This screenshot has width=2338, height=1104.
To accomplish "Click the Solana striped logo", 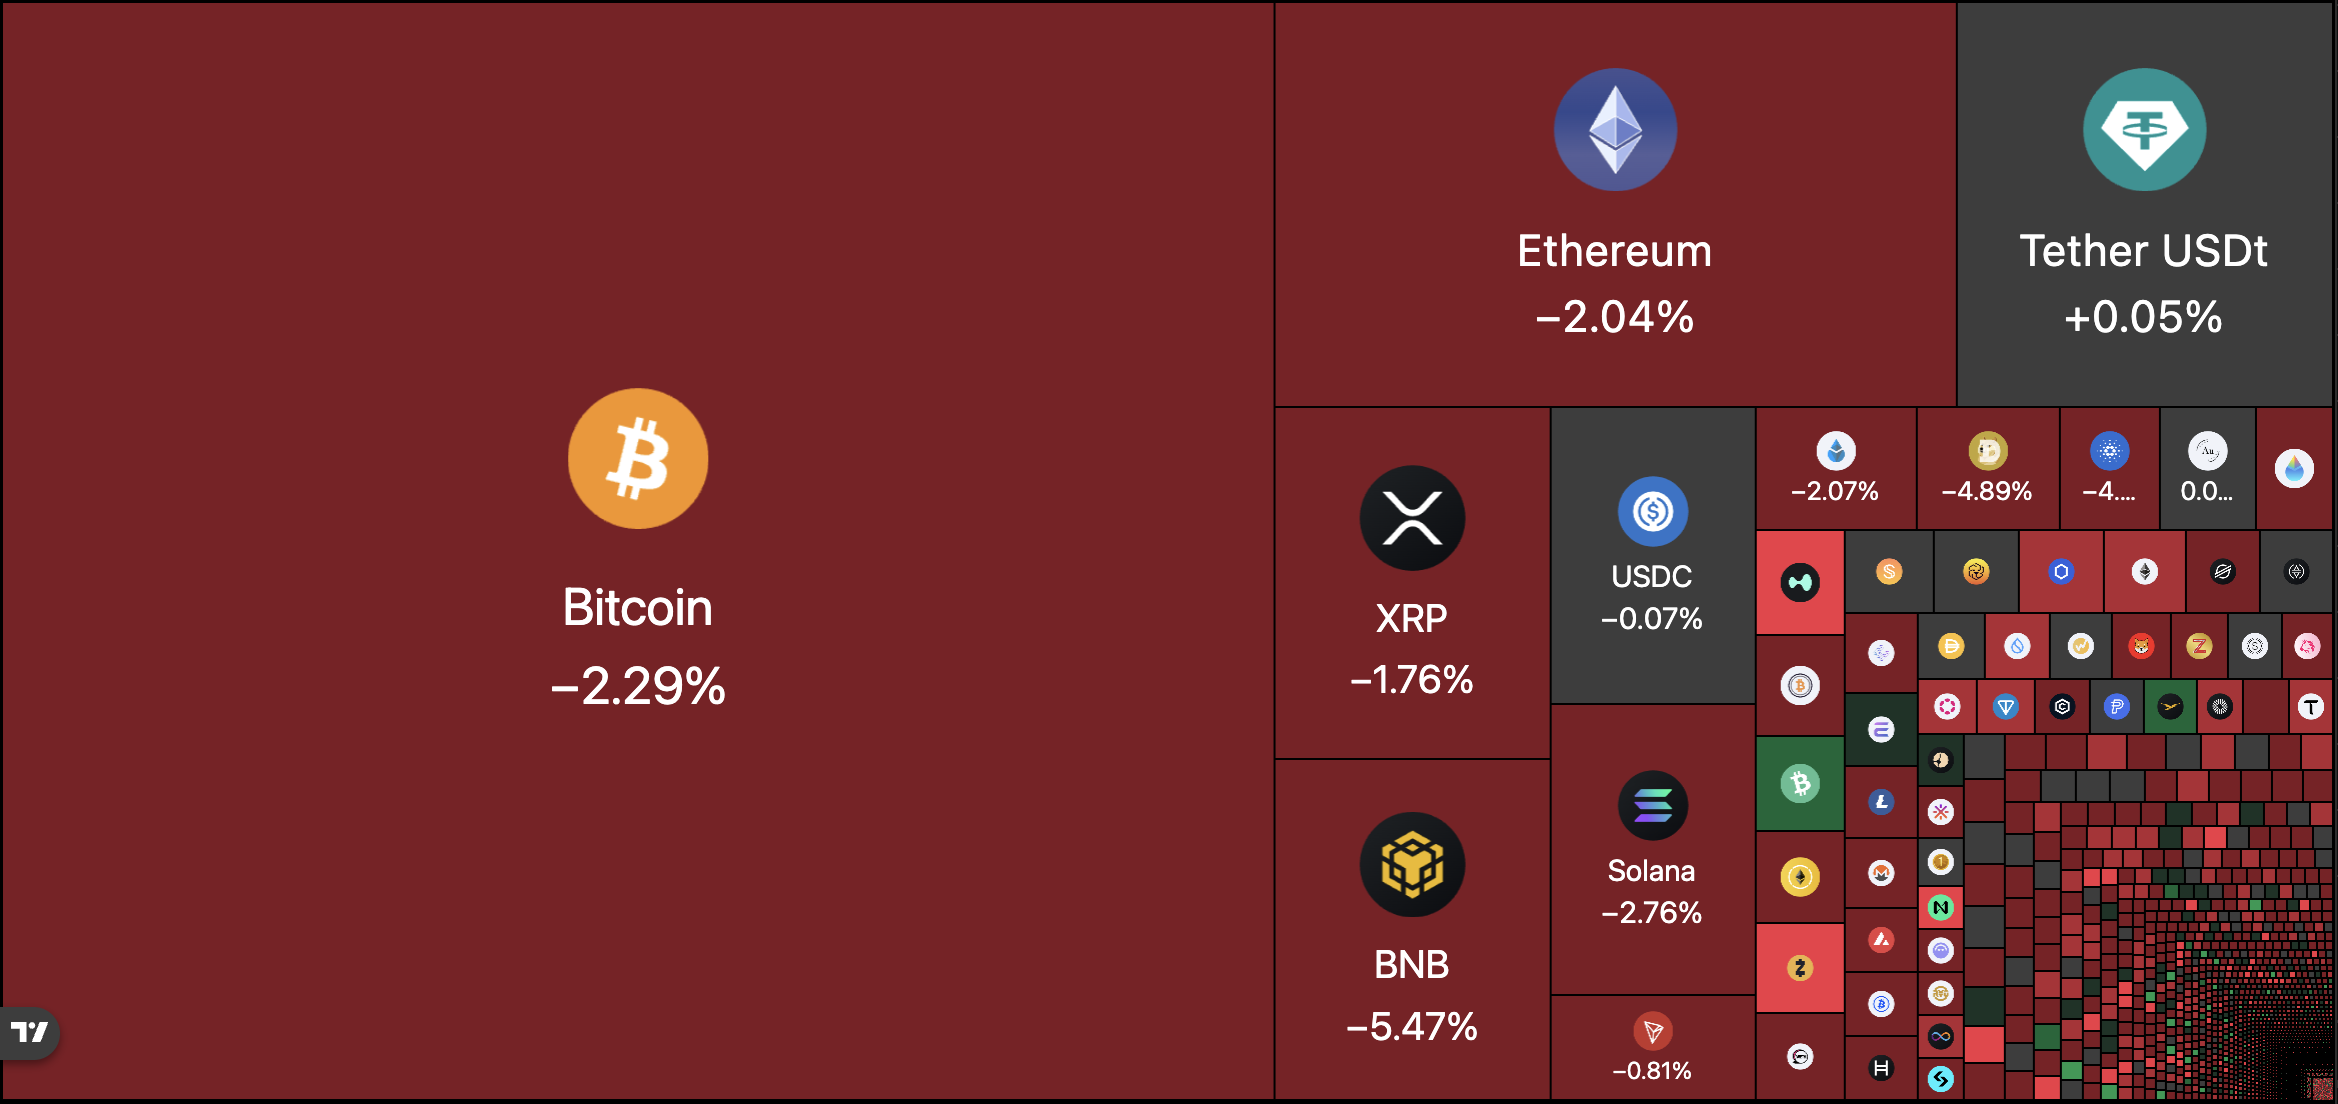I will click(1652, 806).
